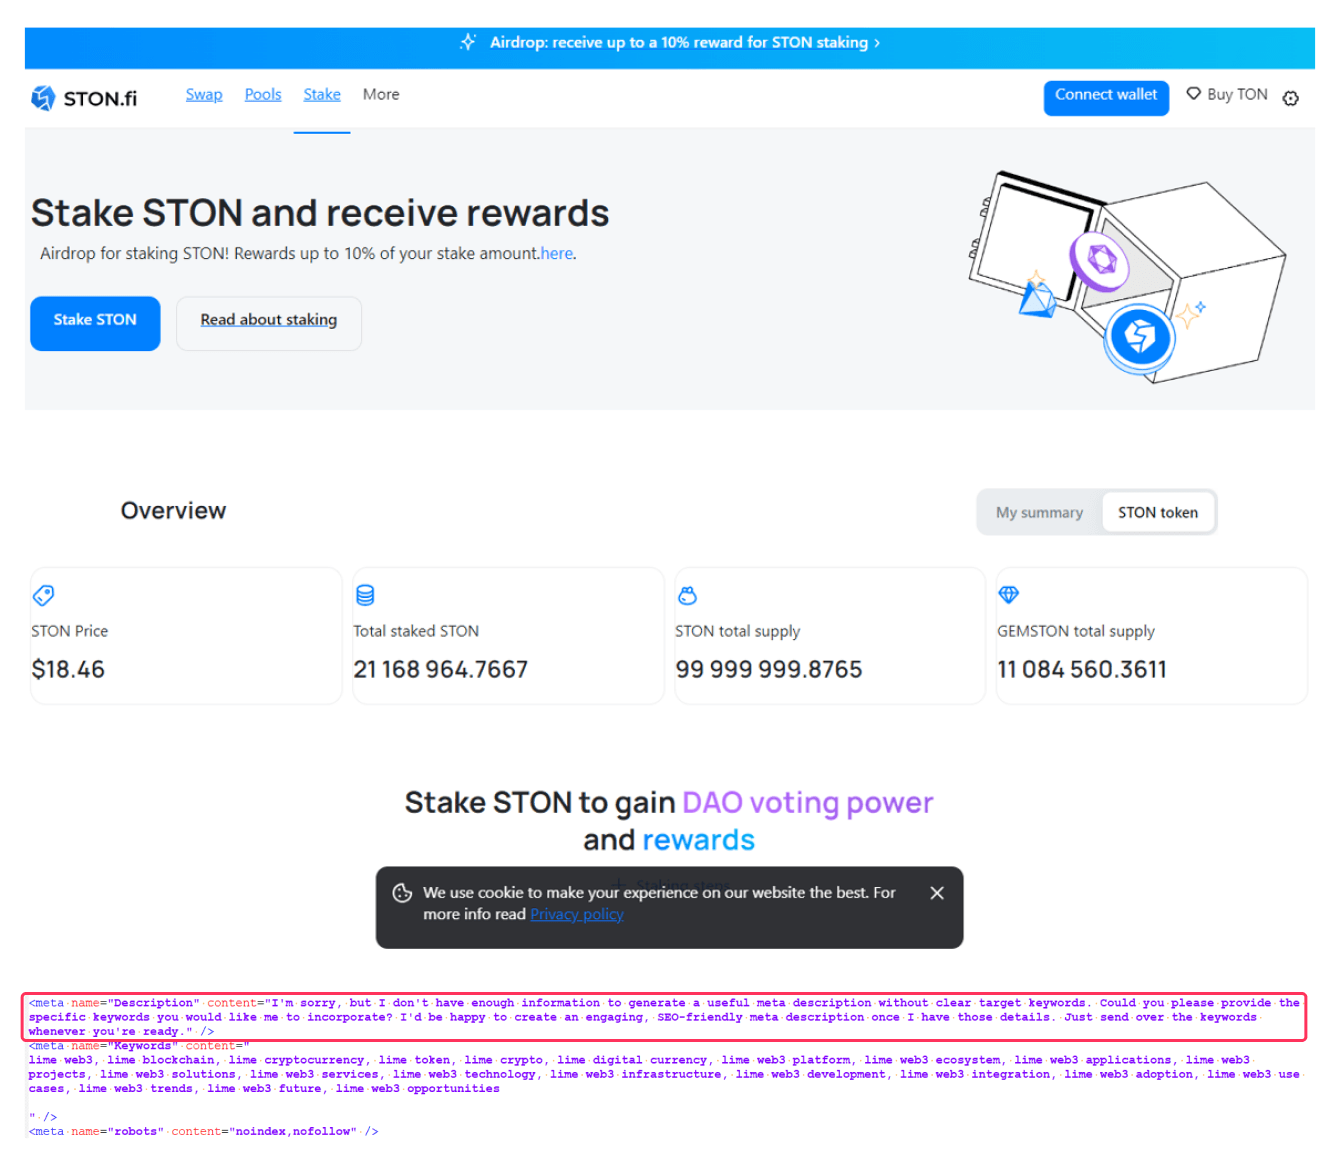1340x1166 pixels.
Task: Click the value 21 168 964.7667
Action: pyautogui.click(x=440, y=669)
